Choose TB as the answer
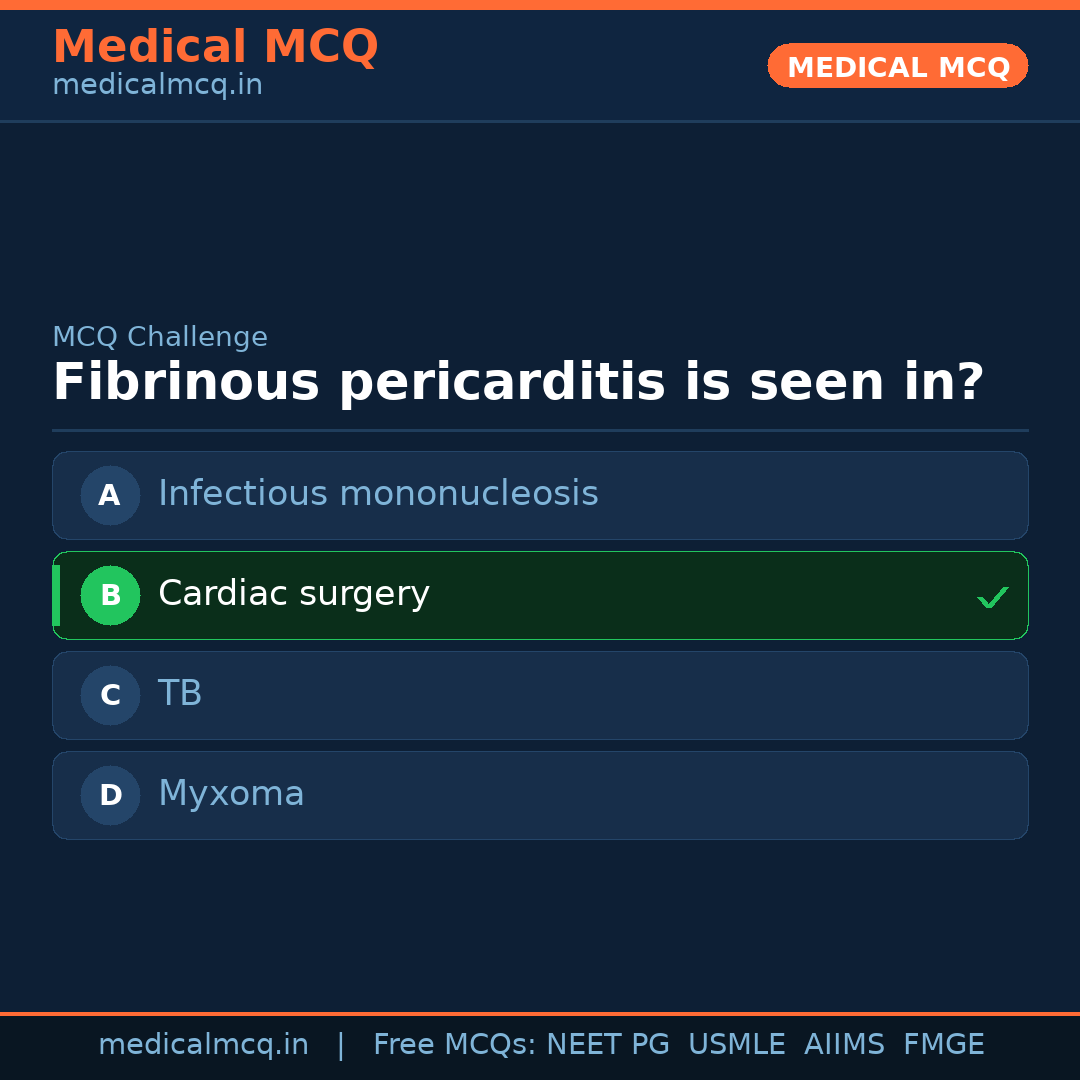 click(x=180, y=694)
